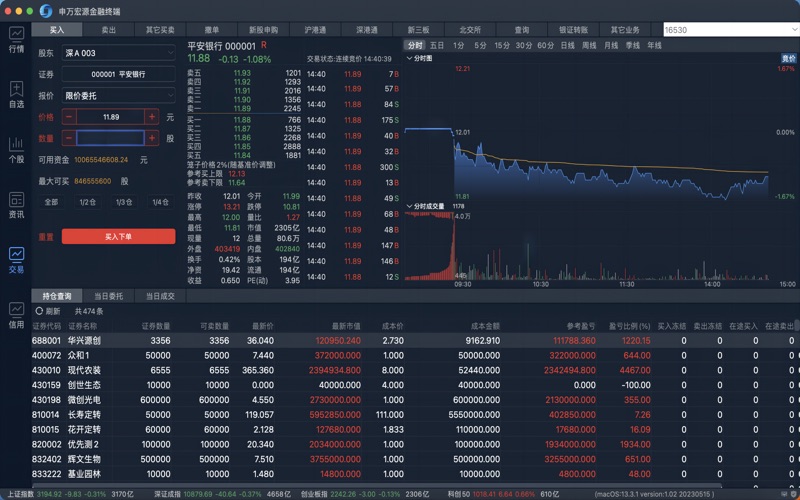Open the 行情 market quotes sidebar icon
Viewport: 800px width, 500px height.
click(16, 40)
